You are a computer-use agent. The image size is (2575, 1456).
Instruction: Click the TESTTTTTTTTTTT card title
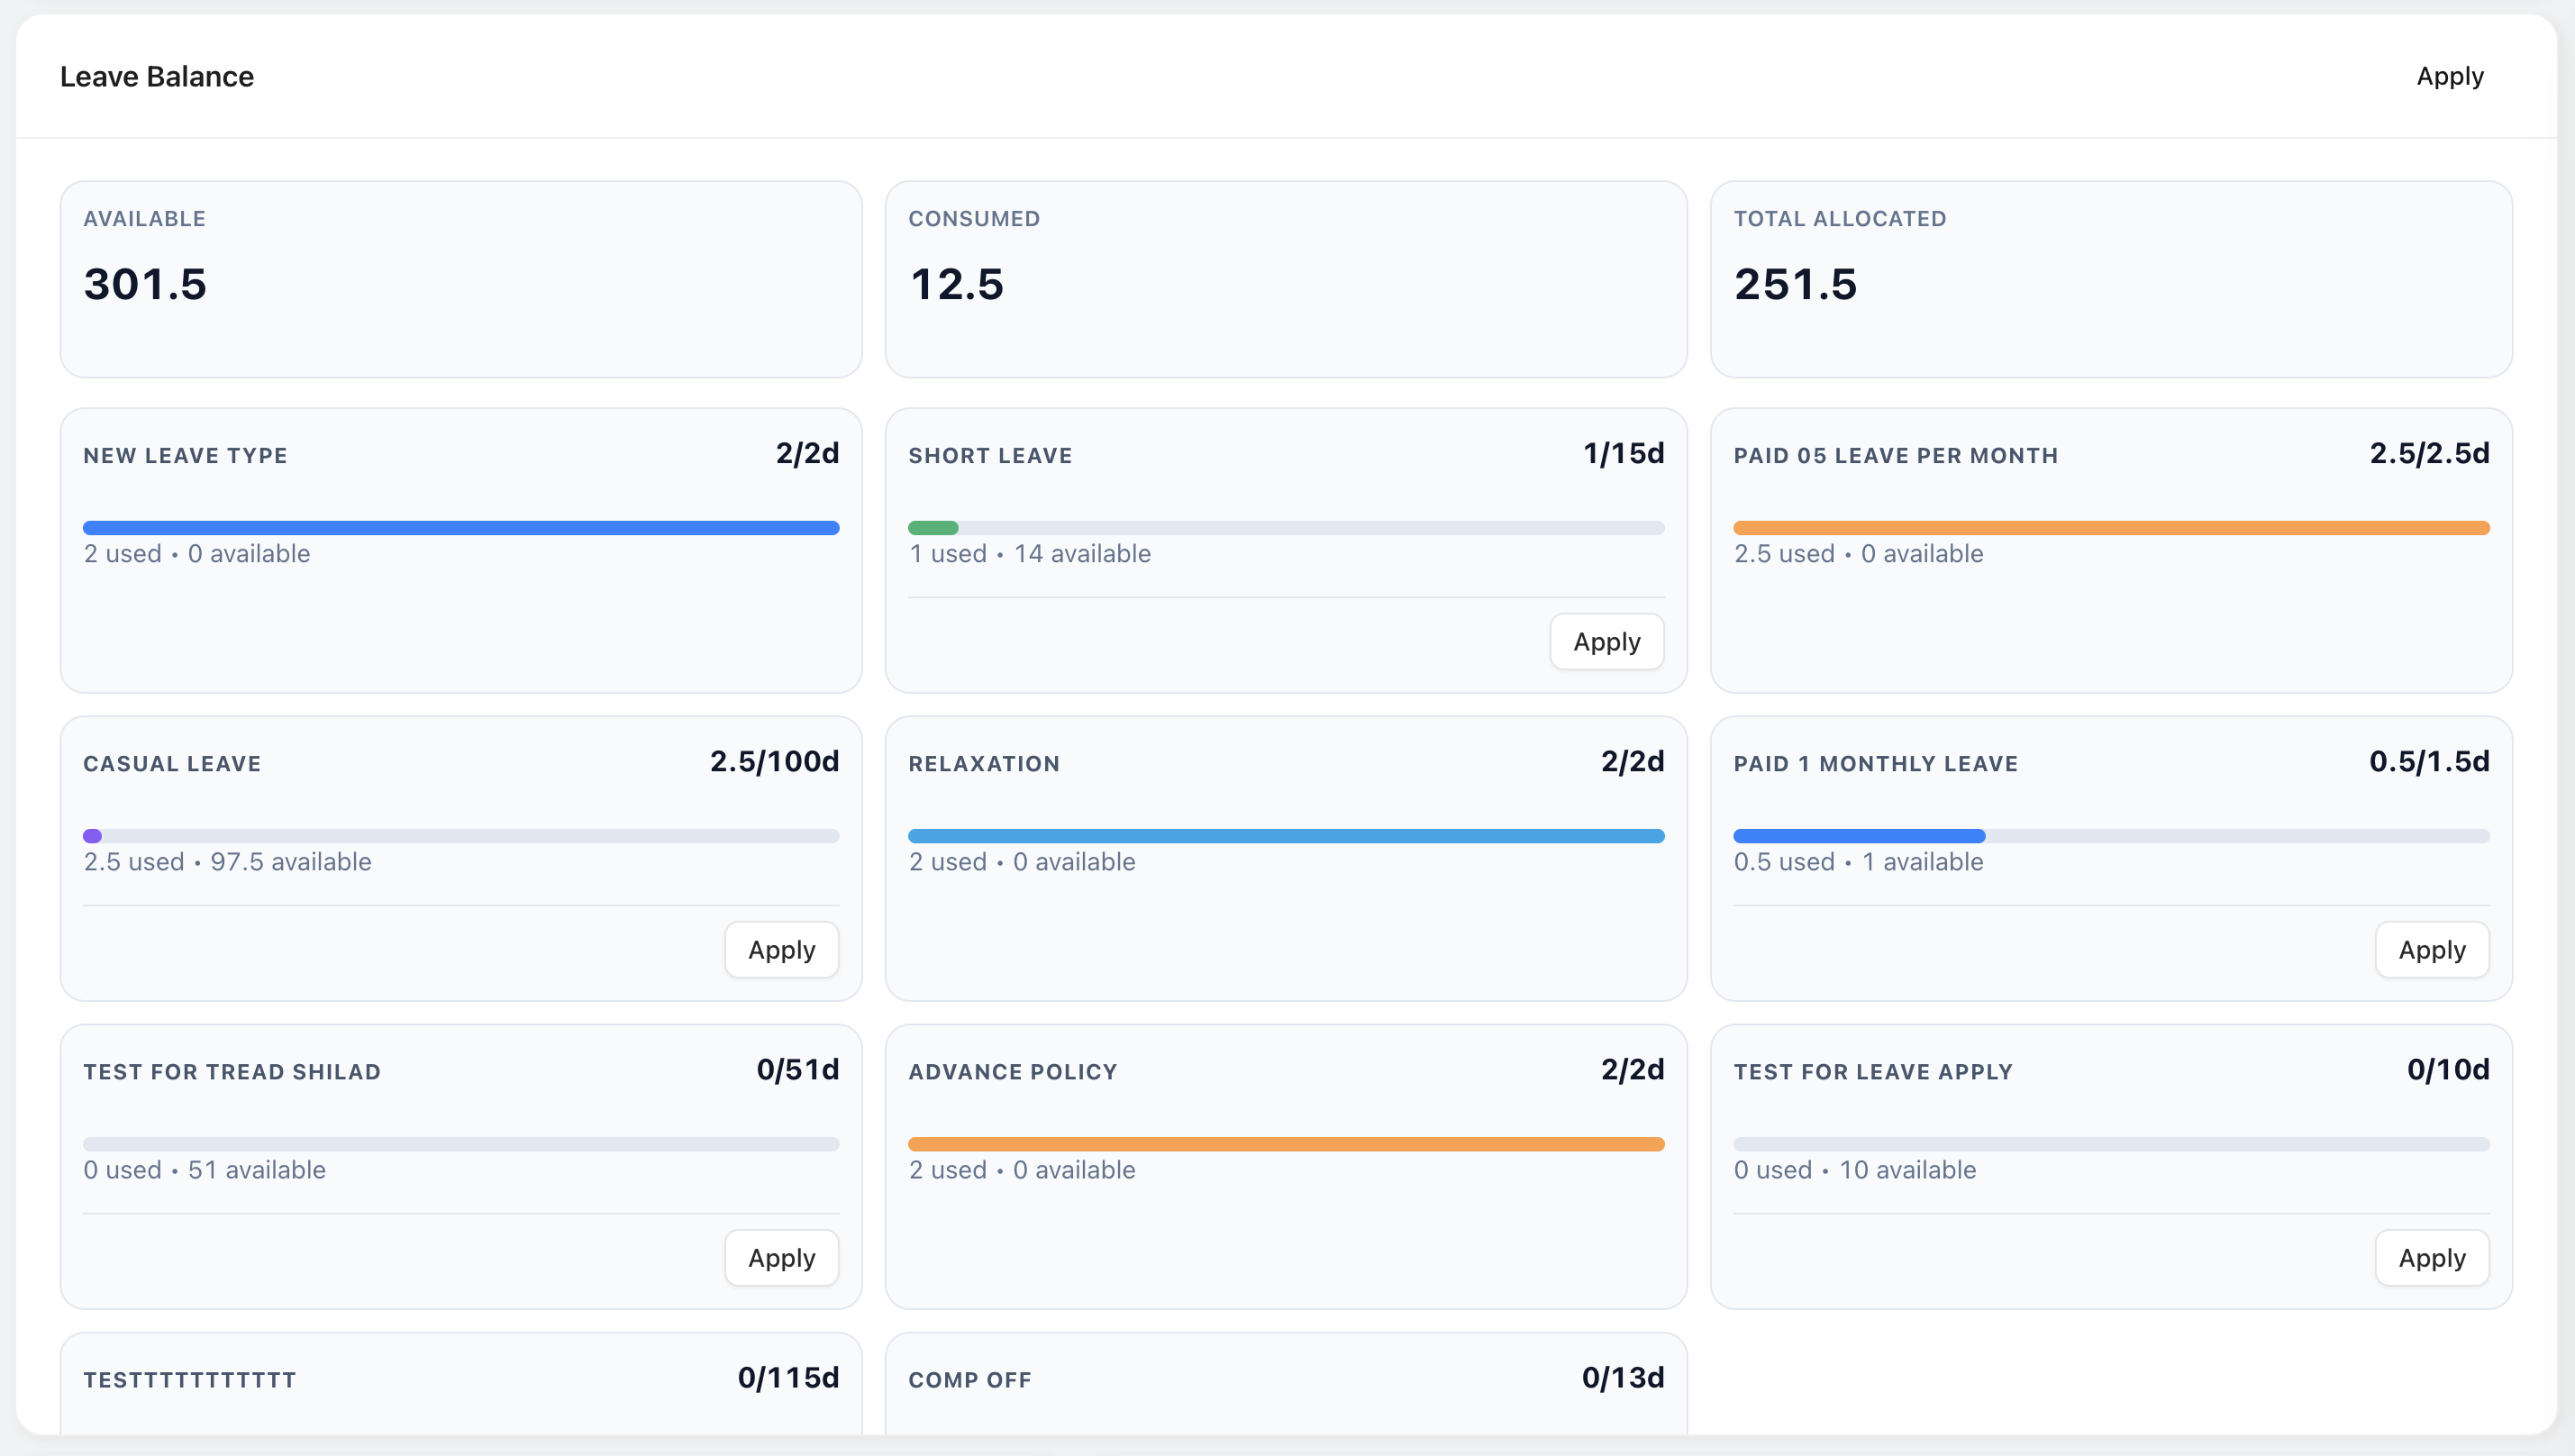tap(190, 1380)
